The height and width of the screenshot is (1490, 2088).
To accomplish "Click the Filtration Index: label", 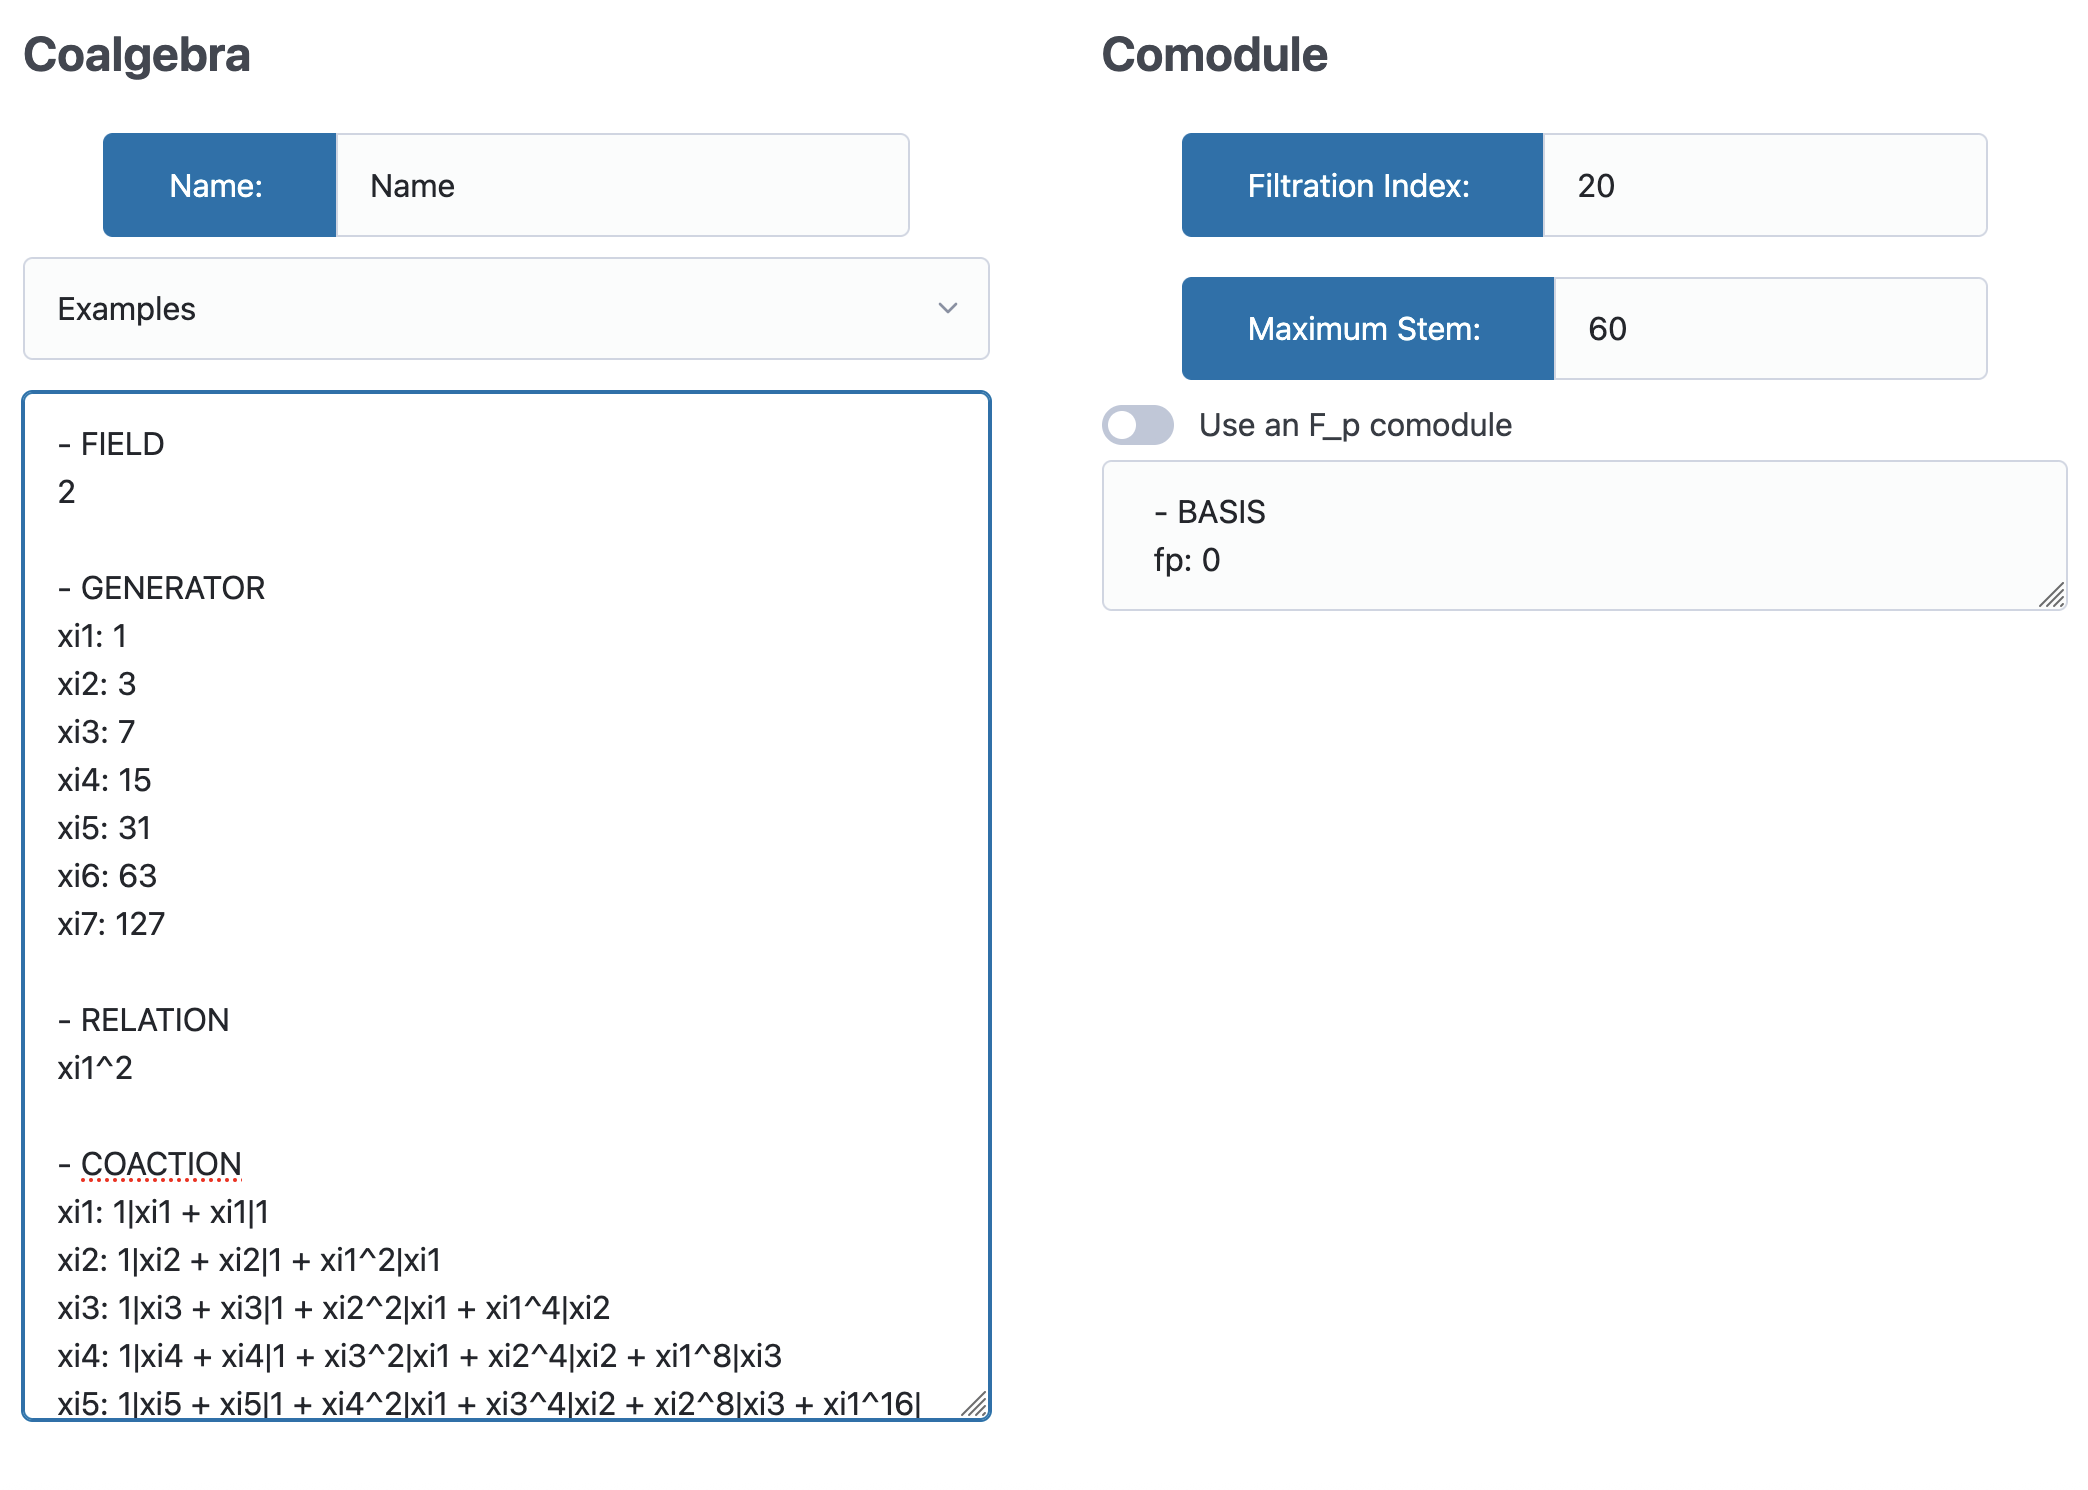I will pos(1361,186).
